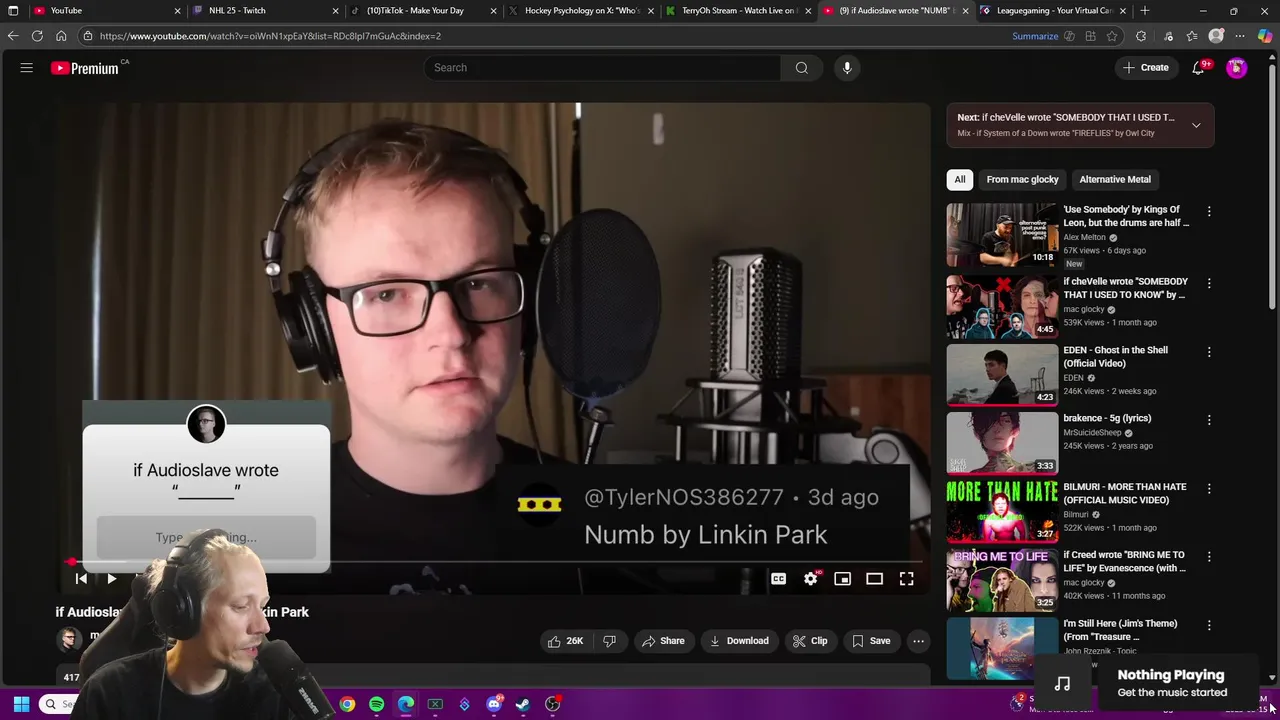Click the Audioslave wrote fill-in card input
Screen dimensions: 1280x720
(206, 538)
